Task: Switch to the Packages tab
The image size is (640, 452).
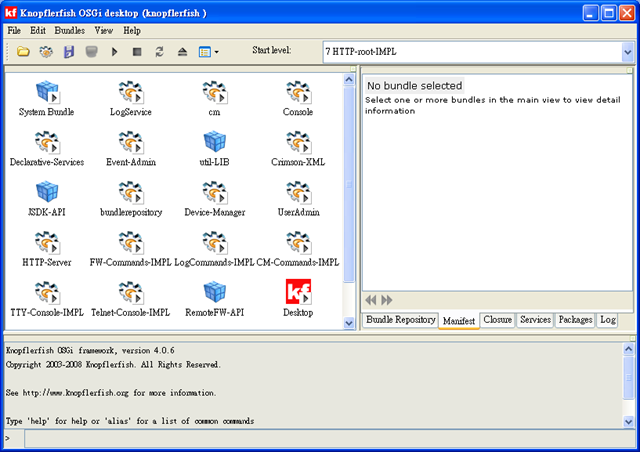Action: click(575, 320)
